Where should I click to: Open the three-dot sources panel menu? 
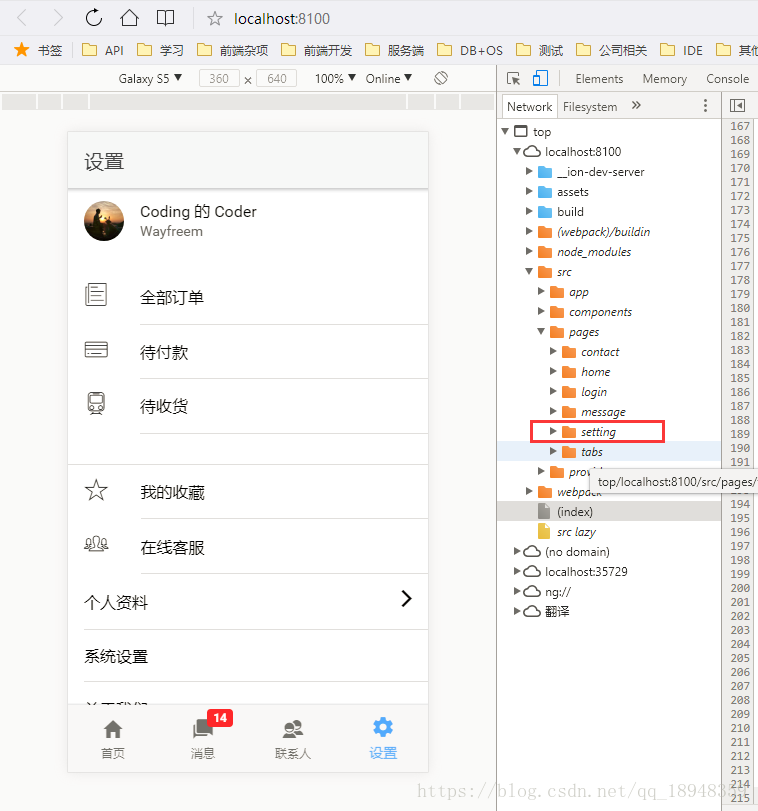click(705, 106)
